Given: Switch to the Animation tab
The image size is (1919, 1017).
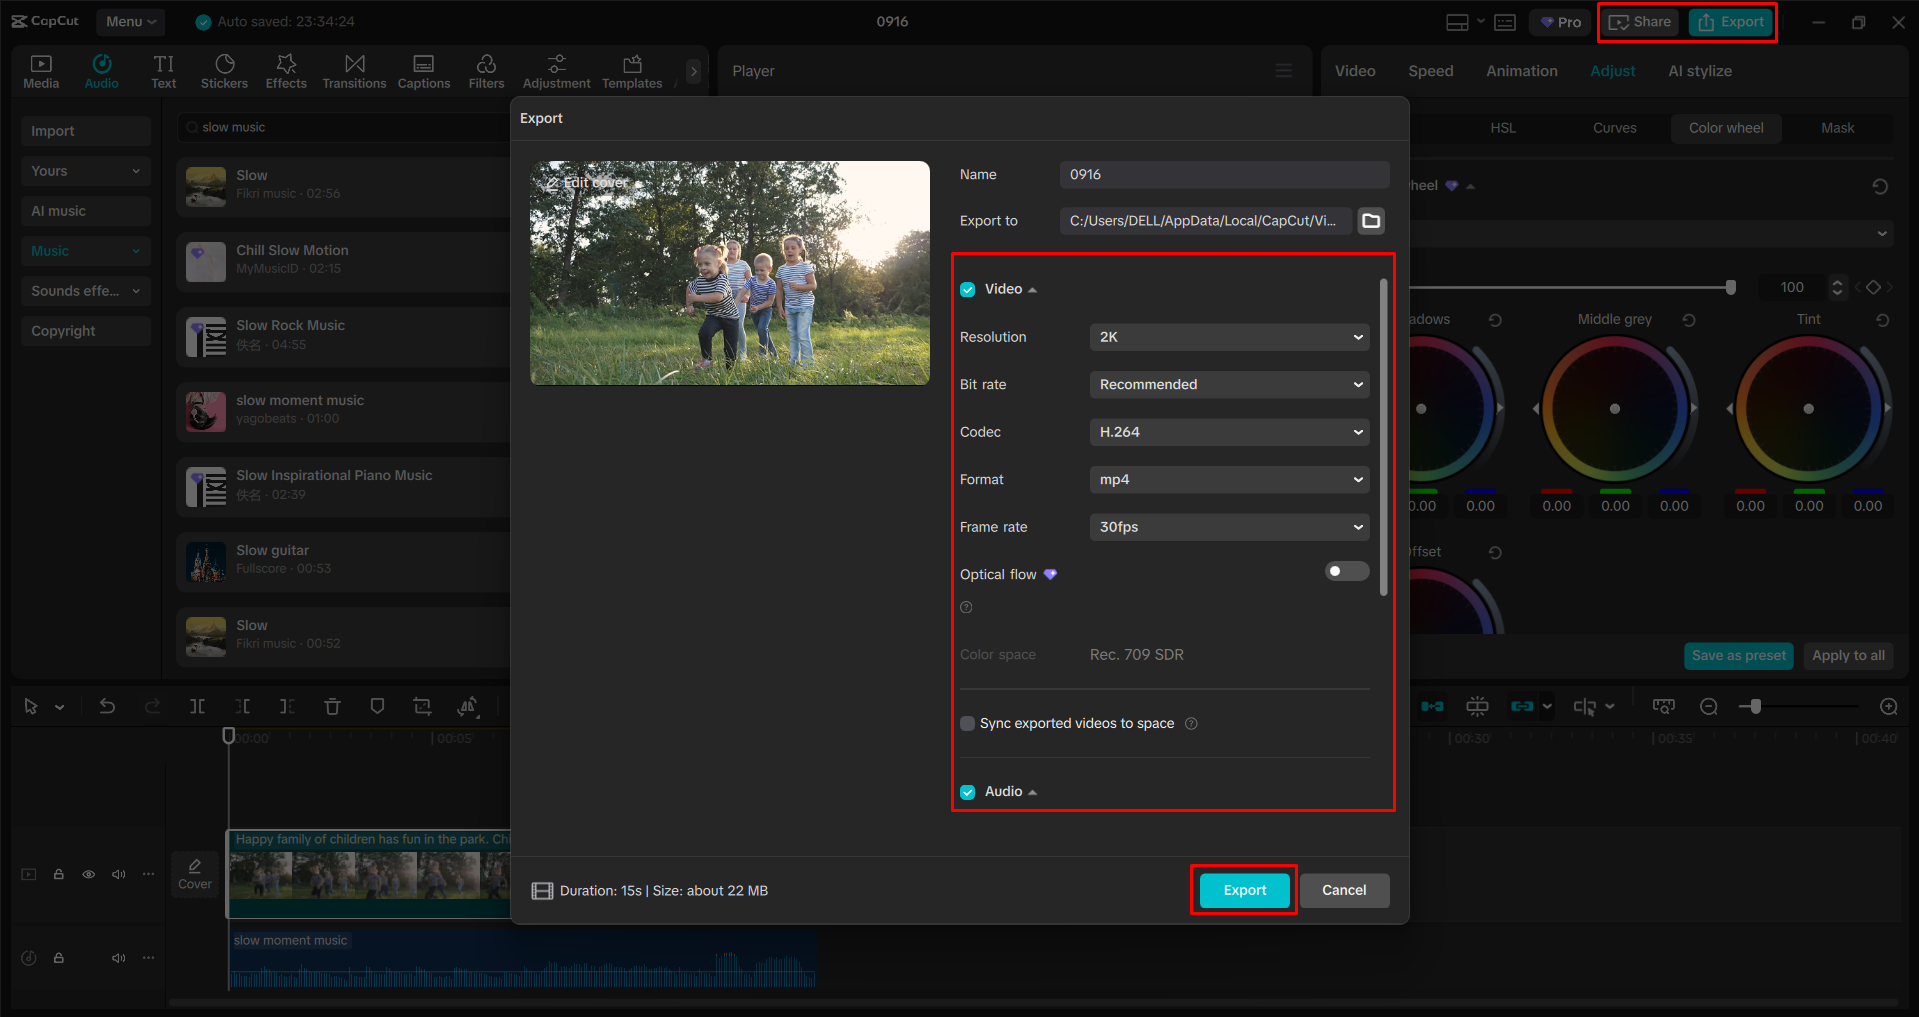Looking at the screenshot, I should [x=1521, y=71].
